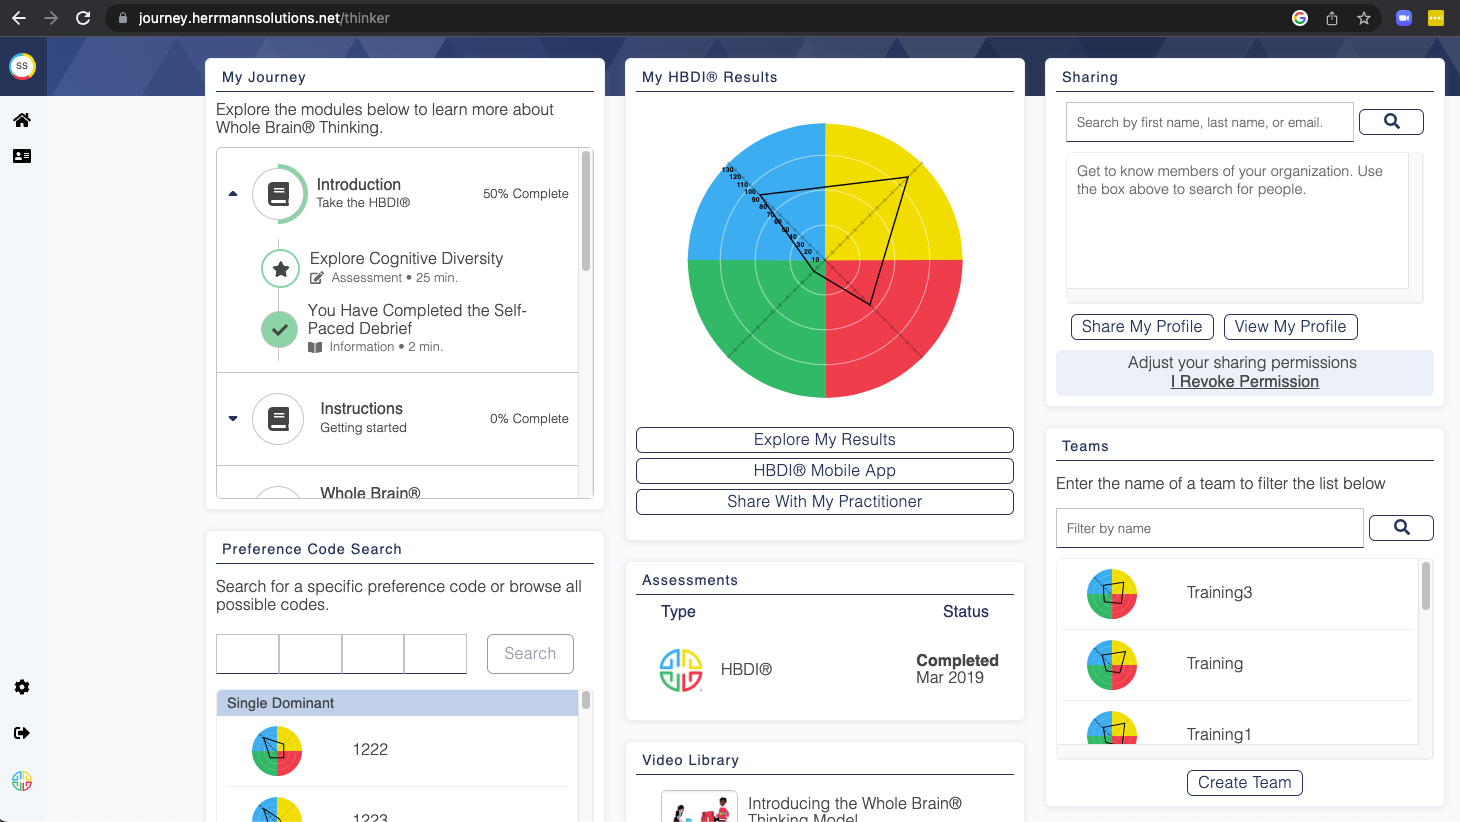Click the search icon in Sharing panel

click(1391, 122)
